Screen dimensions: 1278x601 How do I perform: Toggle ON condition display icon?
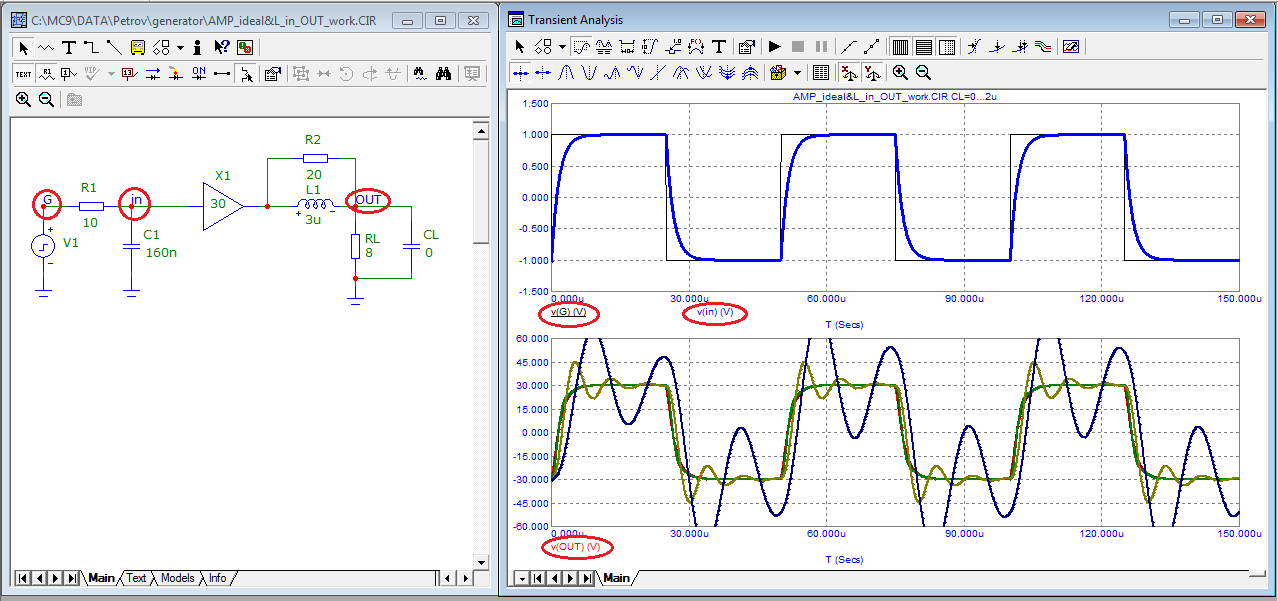[x=199, y=74]
